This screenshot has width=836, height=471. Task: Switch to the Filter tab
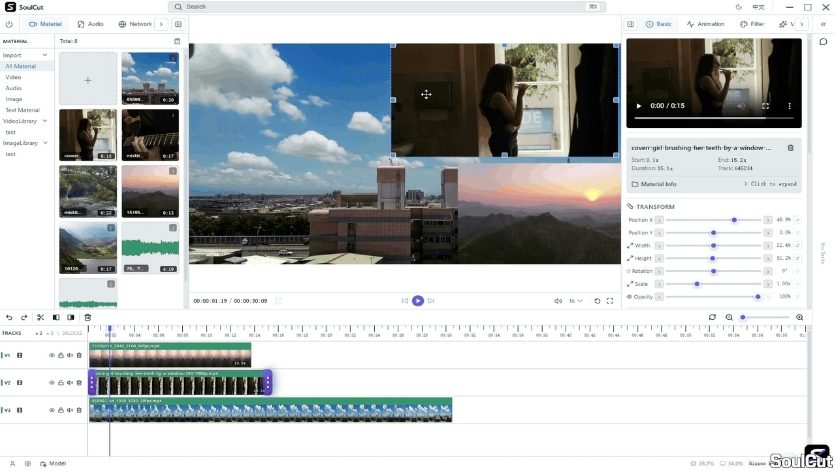click(752, 24)
